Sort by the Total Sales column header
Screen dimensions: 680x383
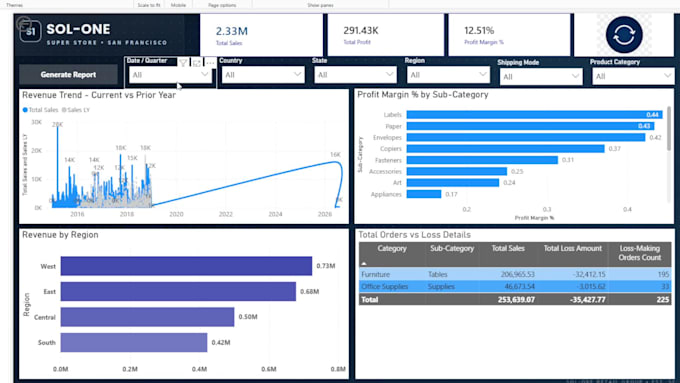point(508,249)
